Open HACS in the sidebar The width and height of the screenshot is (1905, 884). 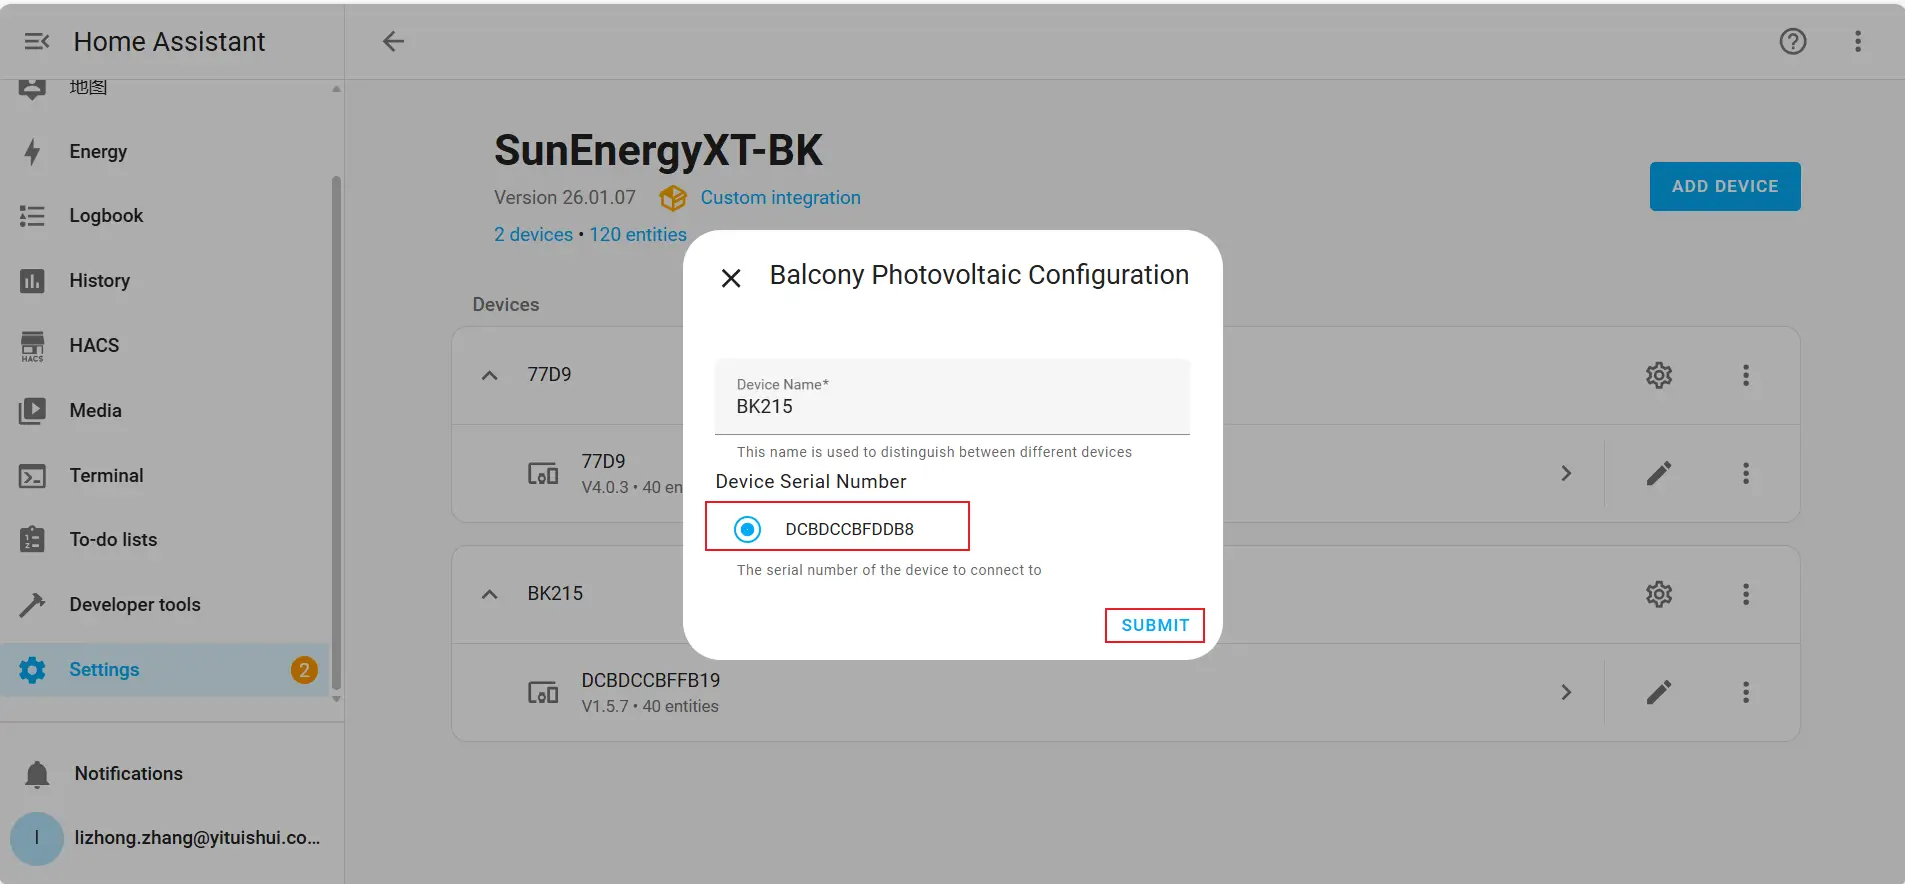(94, 345)
